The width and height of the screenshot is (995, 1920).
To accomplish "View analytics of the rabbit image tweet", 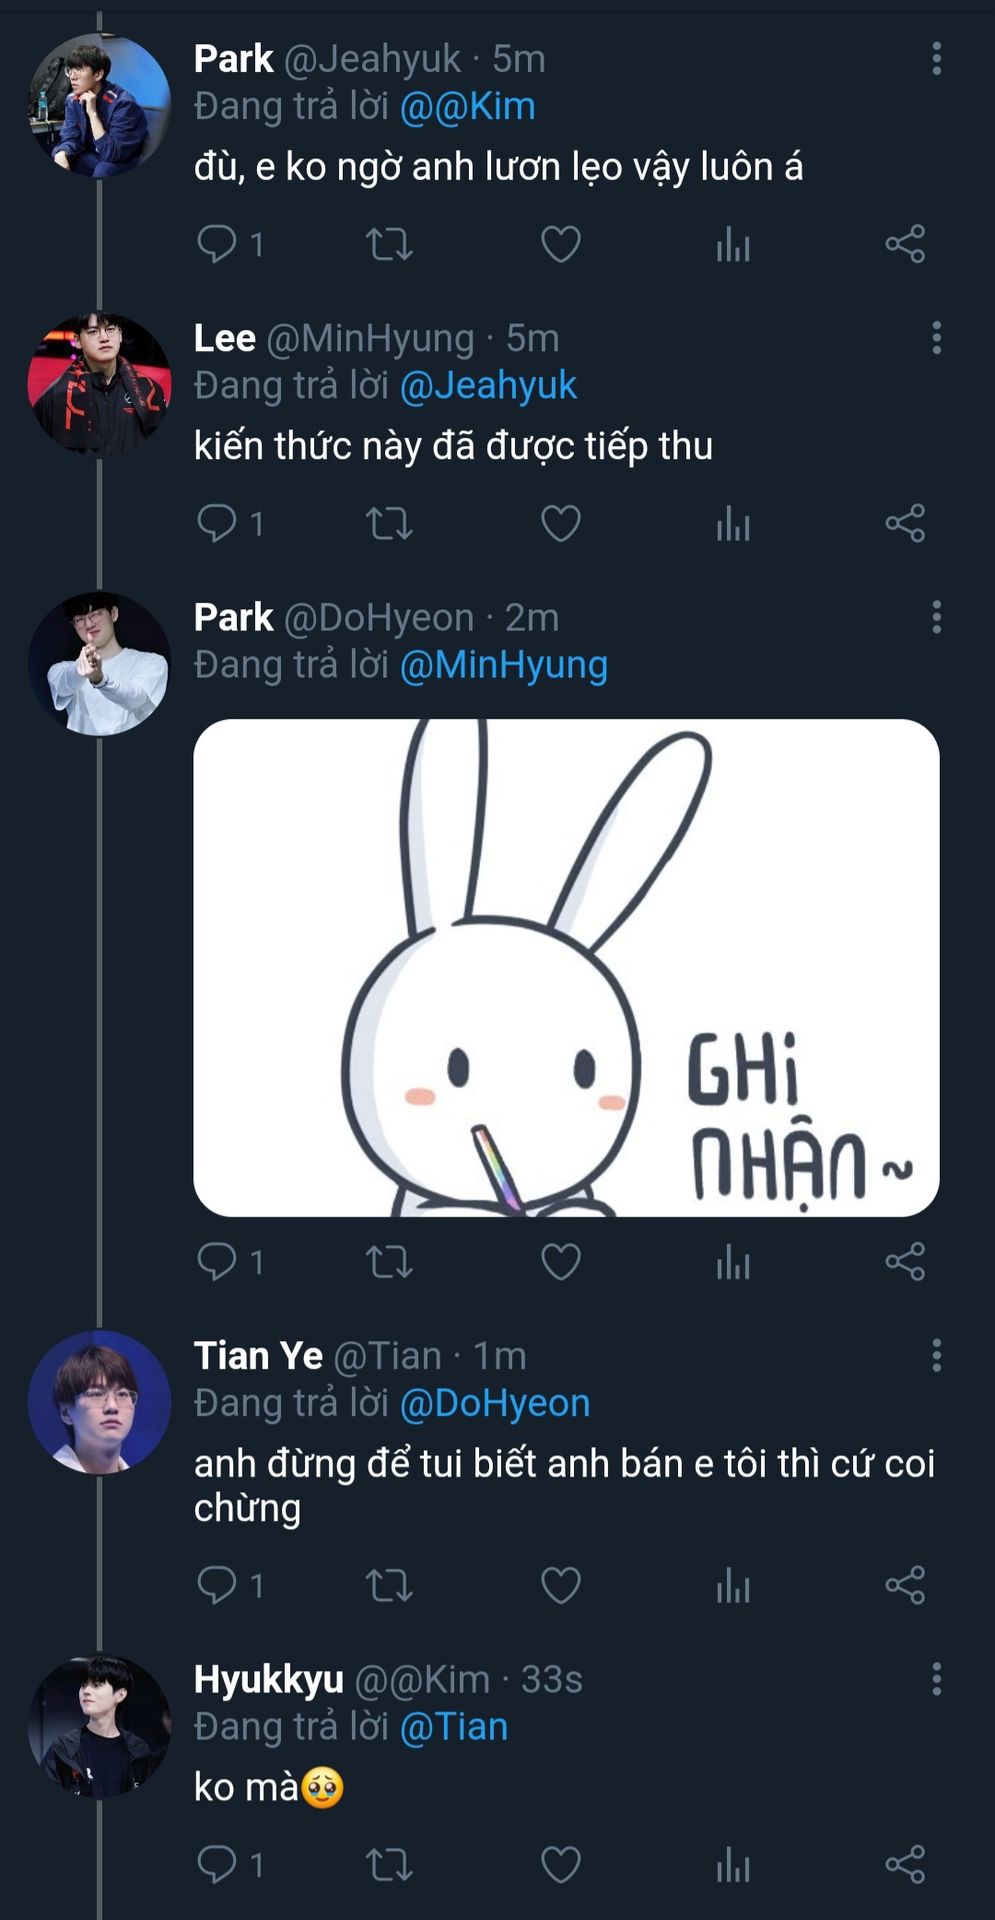I will [x=733, y=1261].
